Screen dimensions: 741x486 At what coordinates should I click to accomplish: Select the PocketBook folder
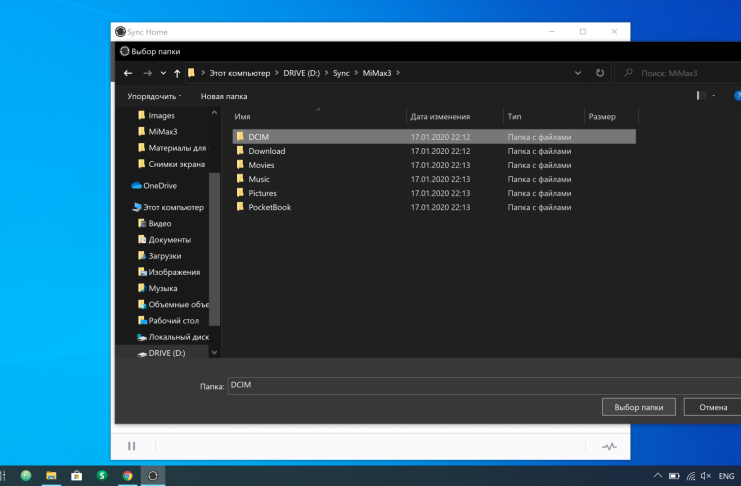pyautogui.click(x=269, y=207)
